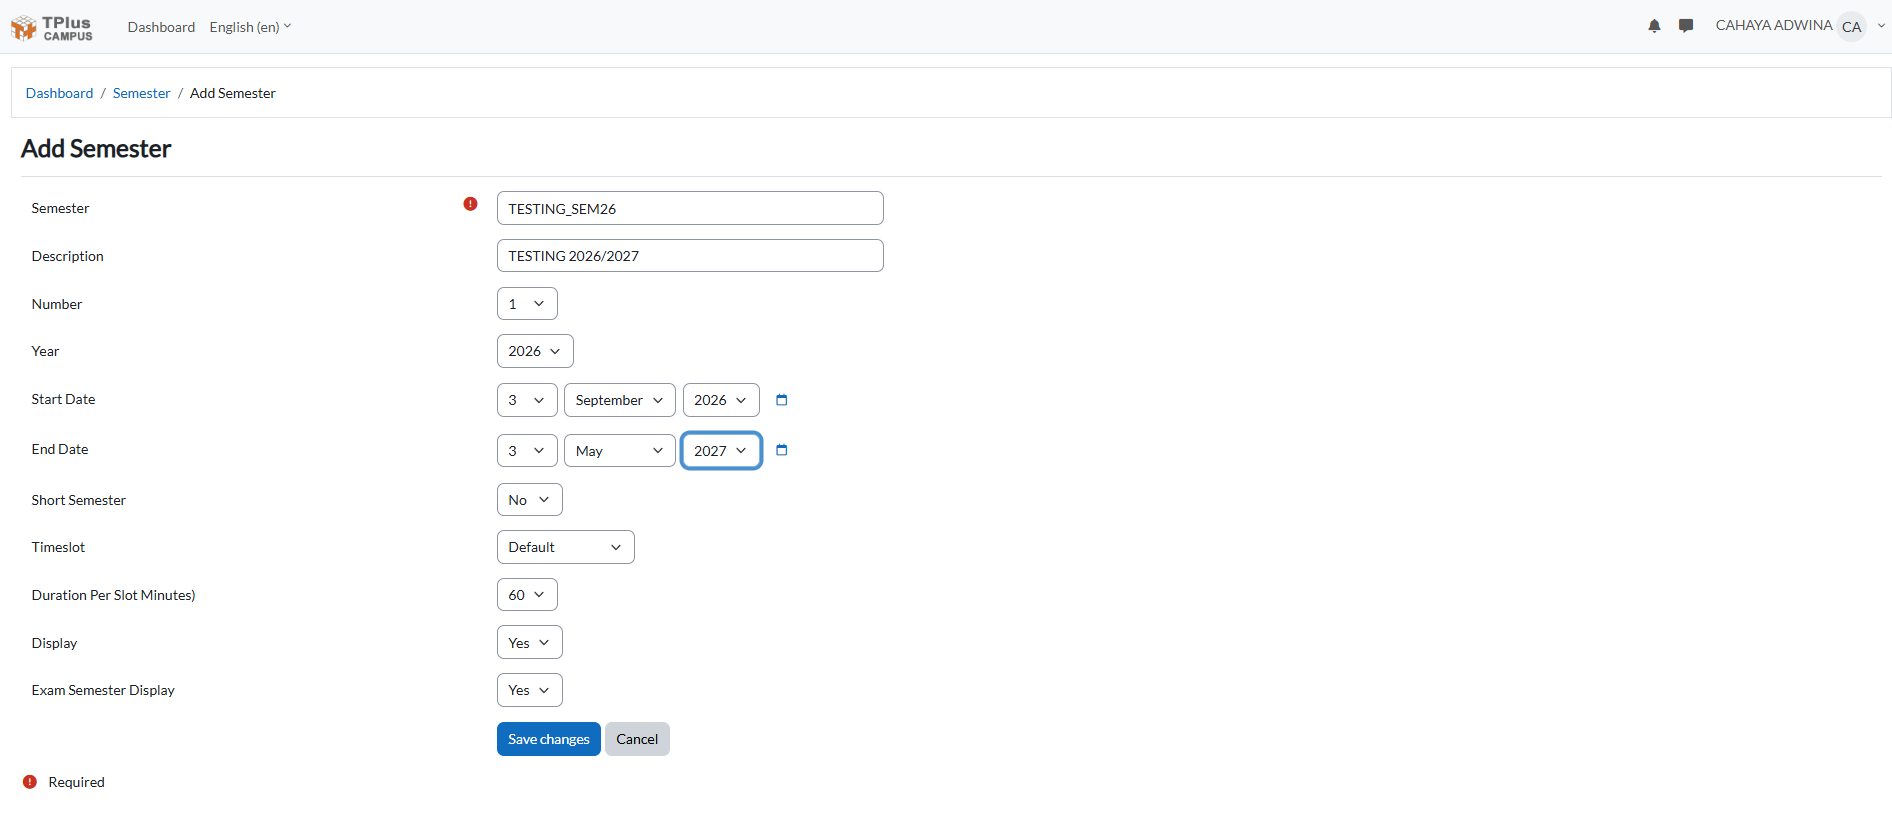Image resolution: width=1892 pixels, height=832 pixels.
Task: Focus the Description input field
Action: tap(690, 256)
